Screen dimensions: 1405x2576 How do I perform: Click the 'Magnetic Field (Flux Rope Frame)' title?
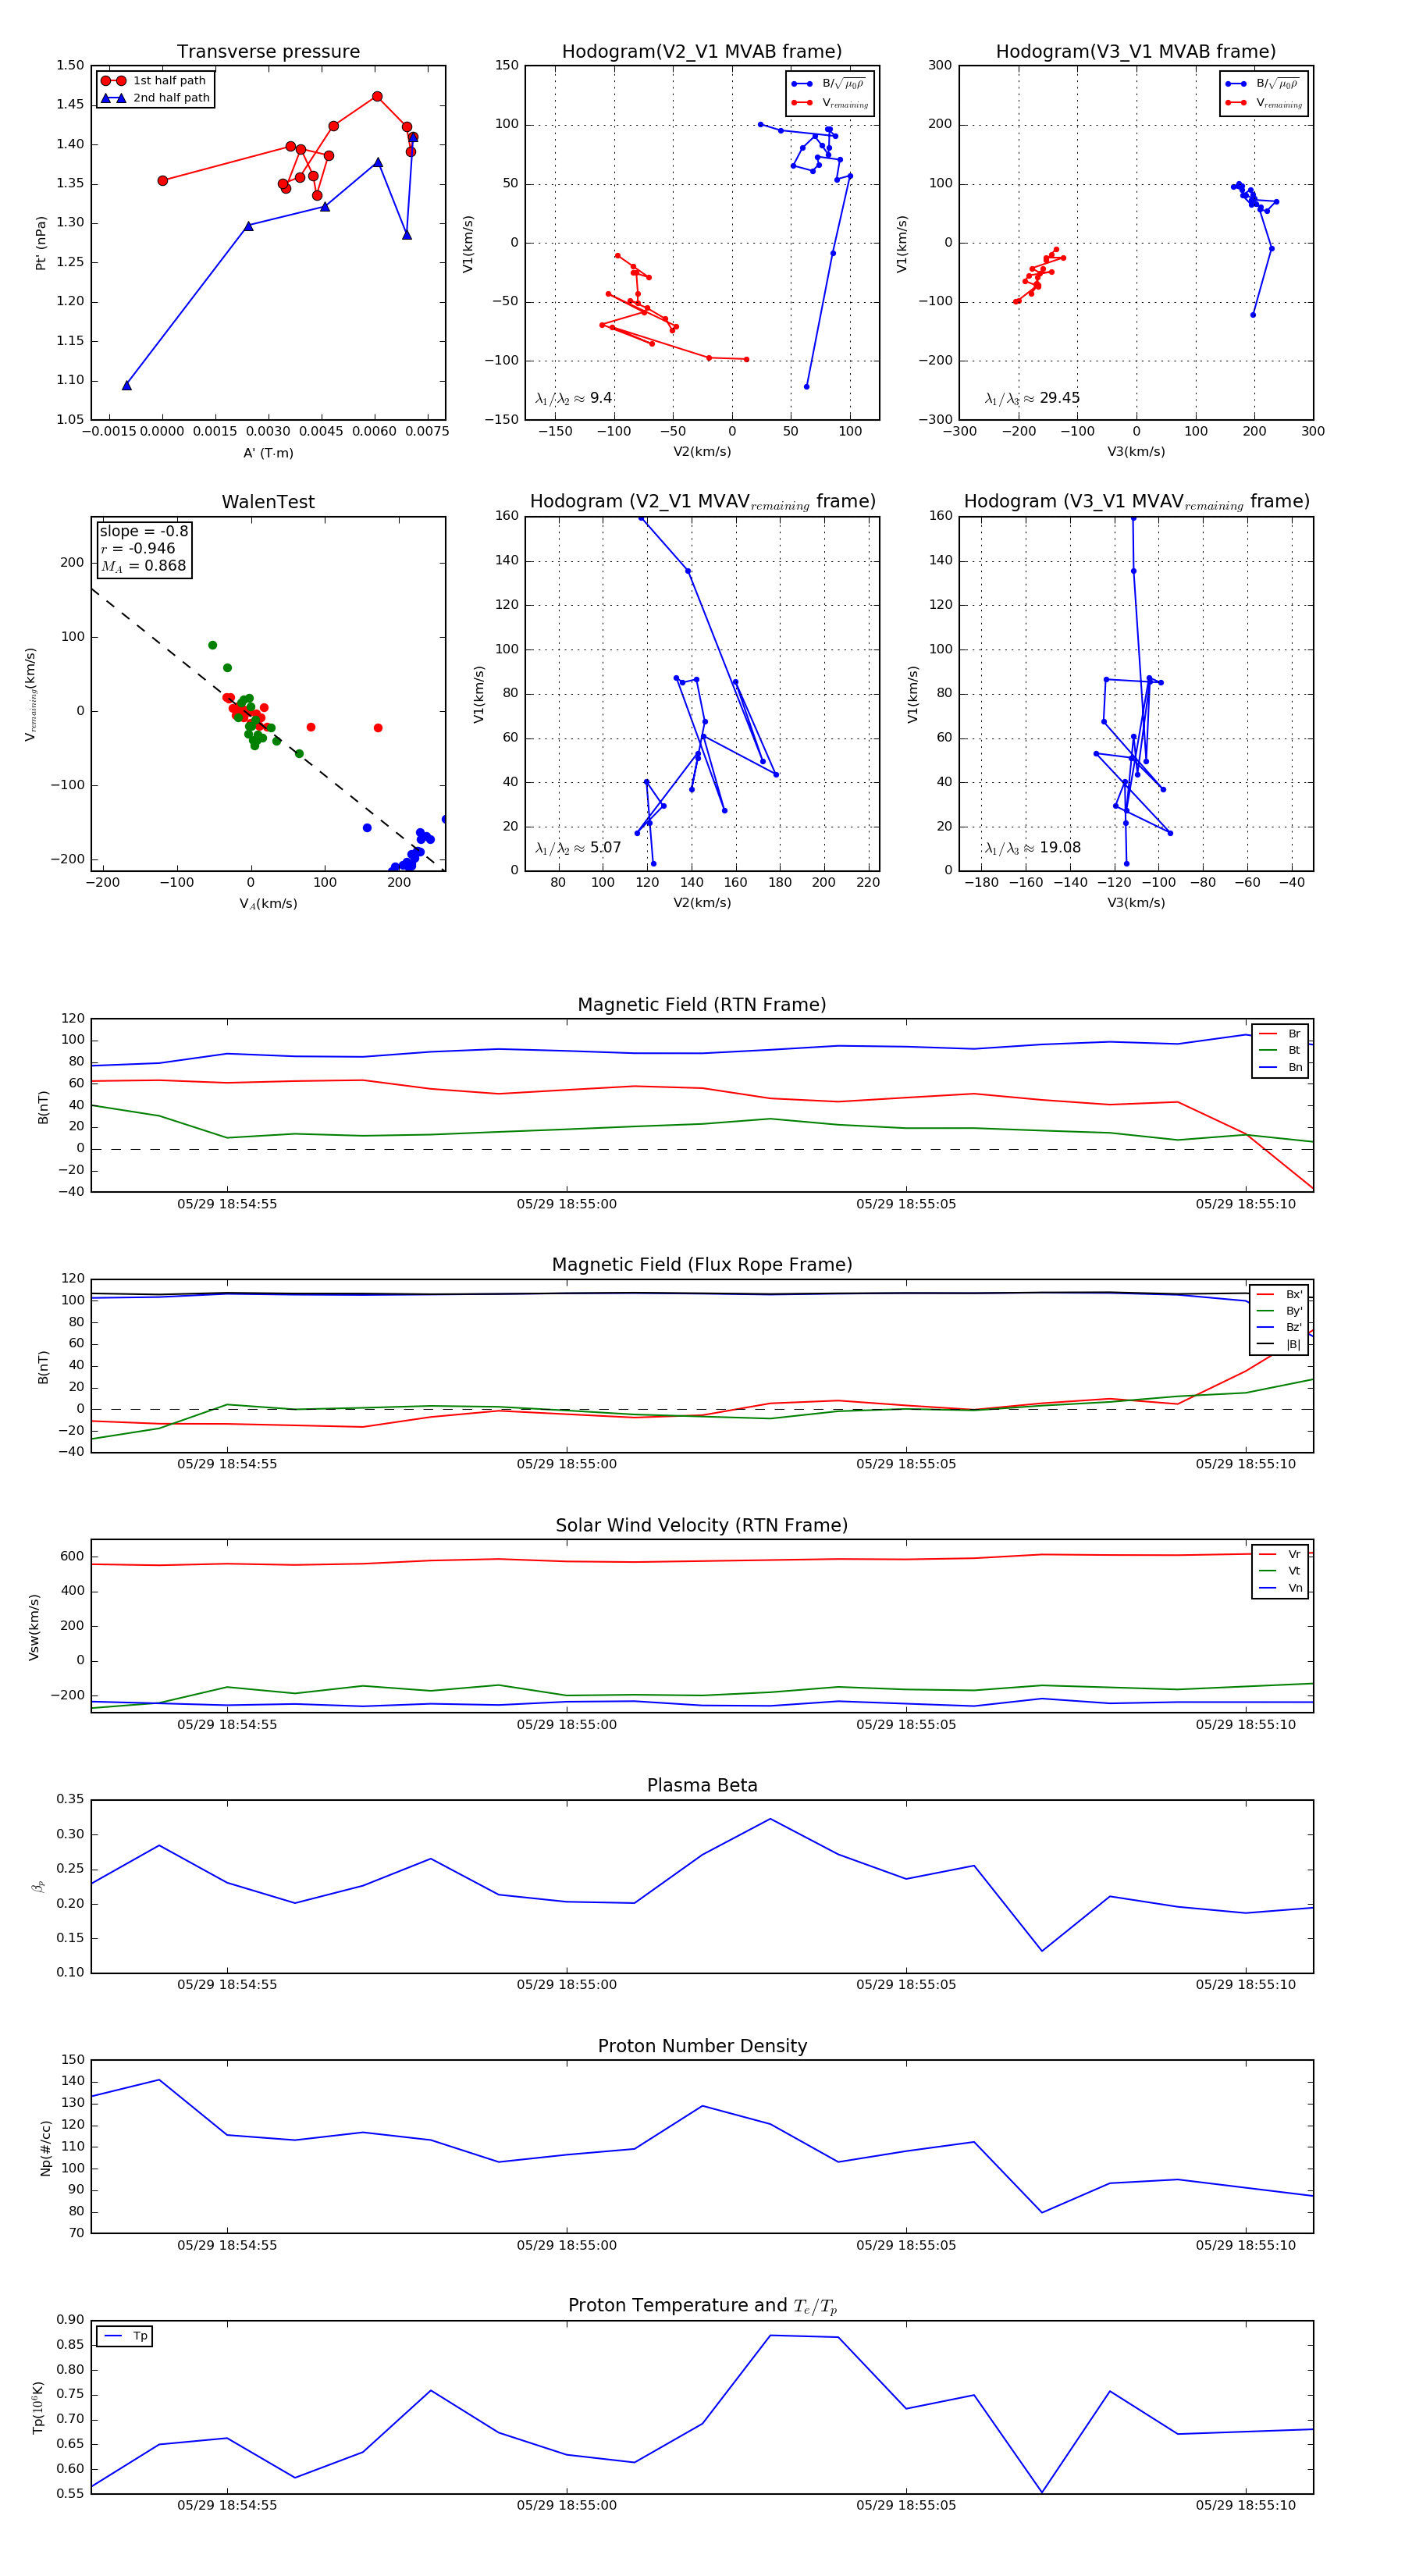[x=702, y=1265]
